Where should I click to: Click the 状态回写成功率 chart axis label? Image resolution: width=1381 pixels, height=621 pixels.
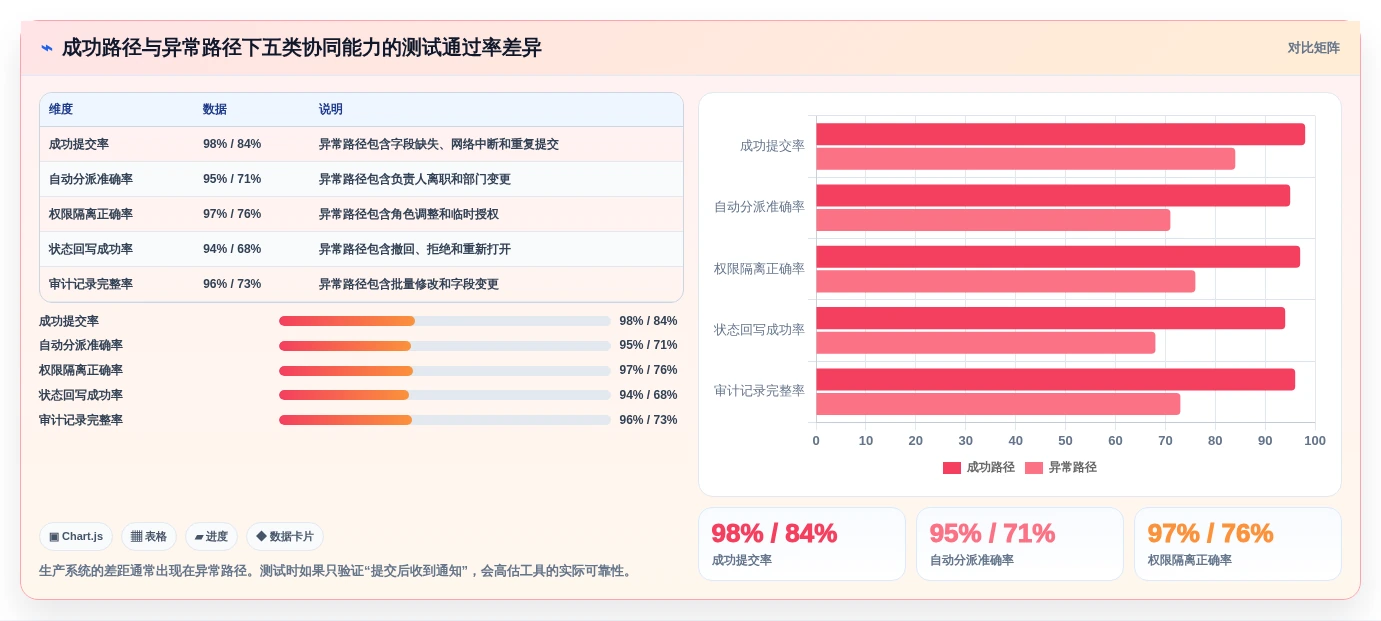(x=759, y=330)
